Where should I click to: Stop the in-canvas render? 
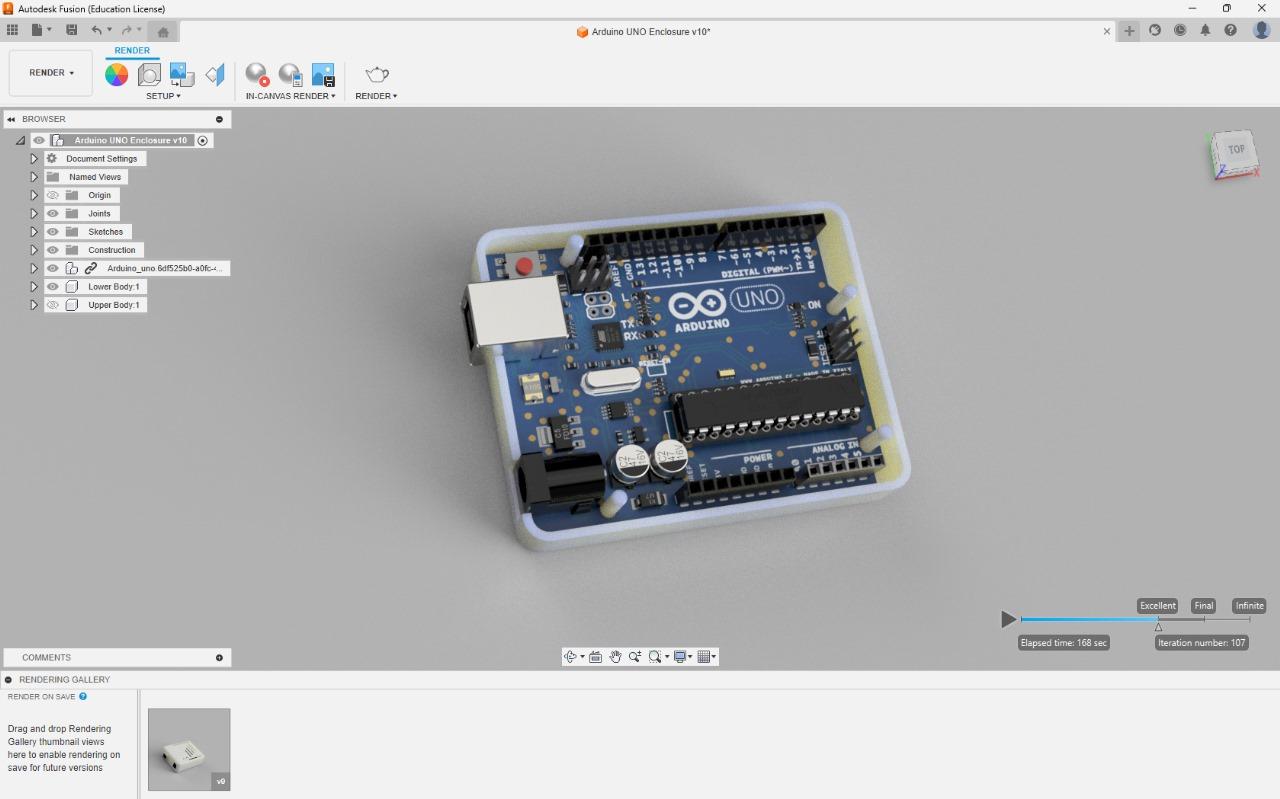pyautogui.click(x=257, y=74)
